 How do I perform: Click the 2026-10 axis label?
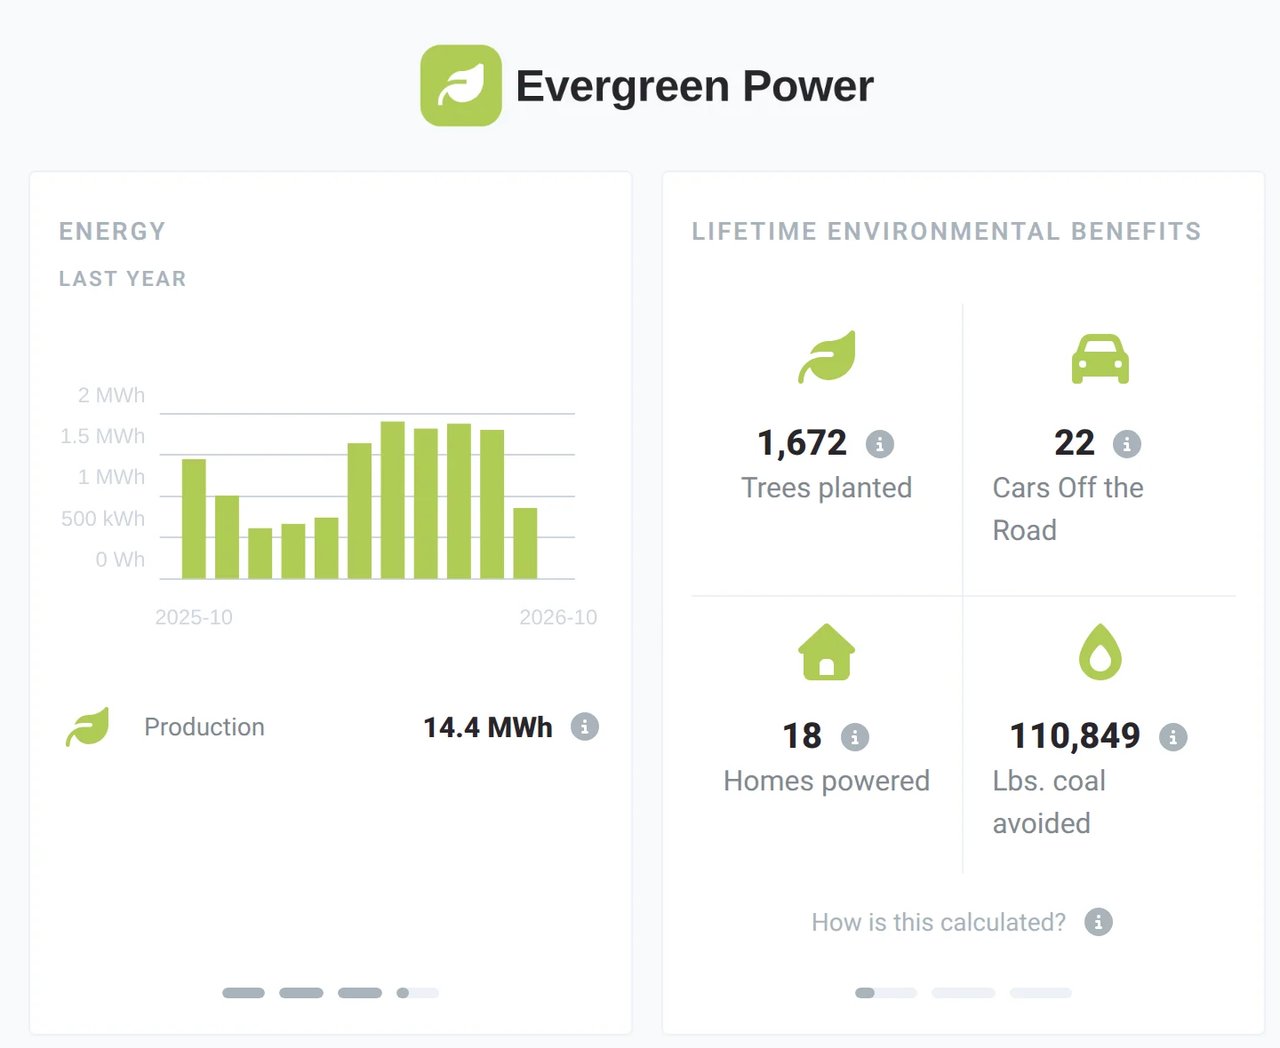click(x=558, y=617)
